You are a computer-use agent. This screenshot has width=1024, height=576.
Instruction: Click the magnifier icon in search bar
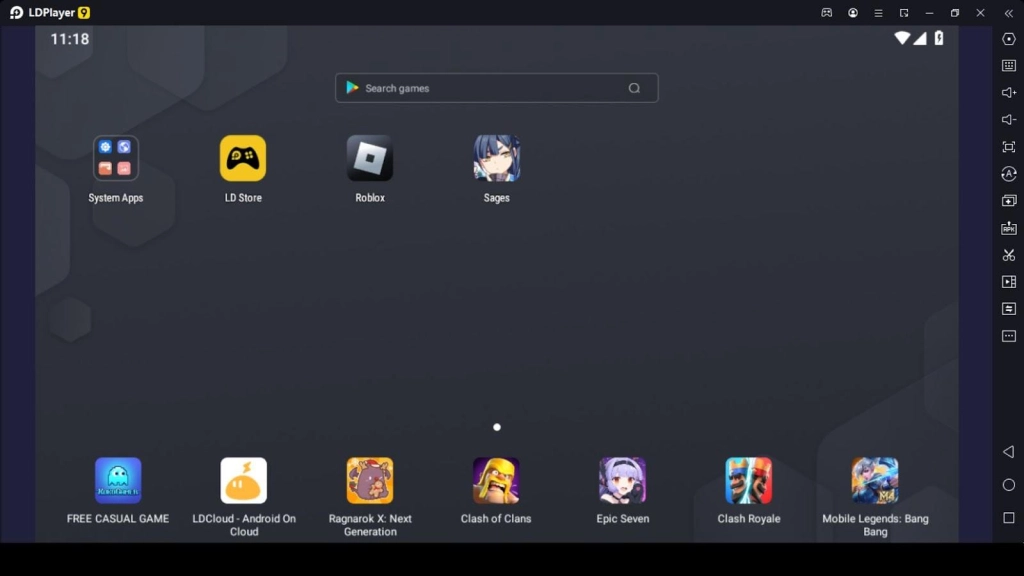[x=634, y=88]
